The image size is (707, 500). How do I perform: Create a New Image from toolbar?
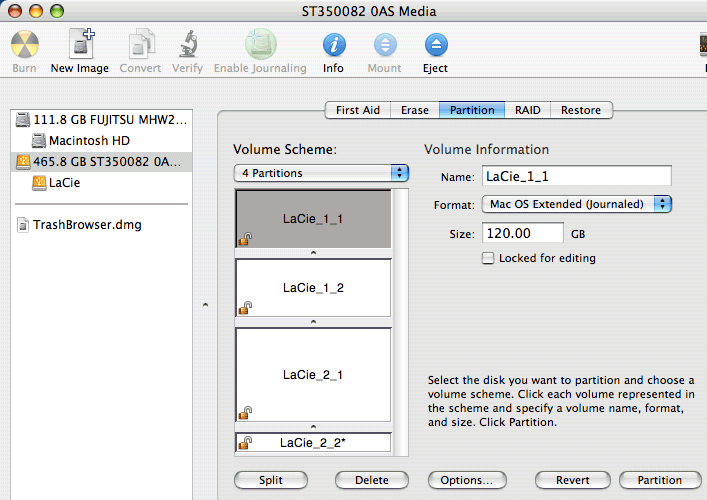pyautogui.click(x=80, y=51)
